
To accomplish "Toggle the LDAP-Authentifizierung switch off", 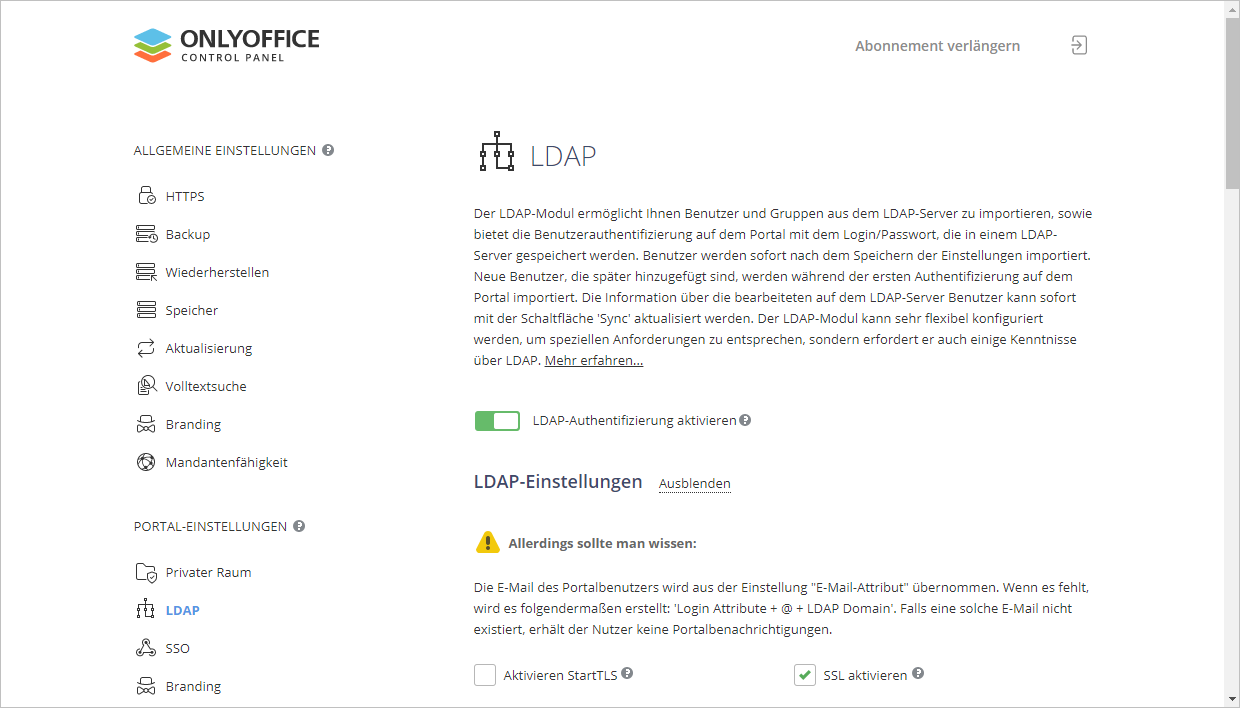I will 498,421.
